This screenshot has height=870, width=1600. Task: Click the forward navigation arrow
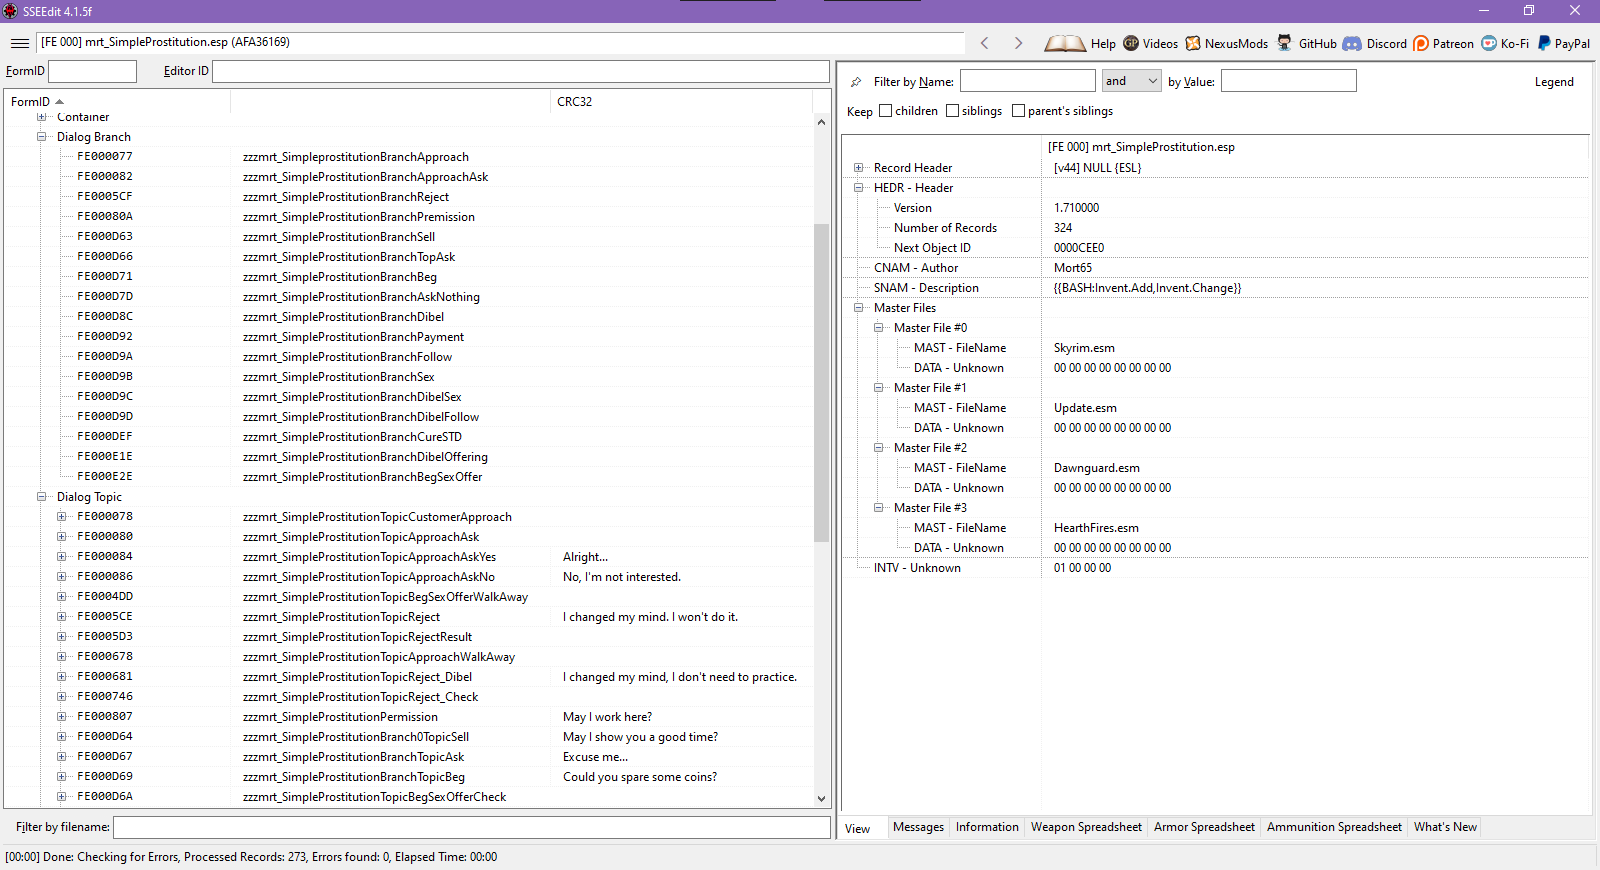pos(1018,43)
